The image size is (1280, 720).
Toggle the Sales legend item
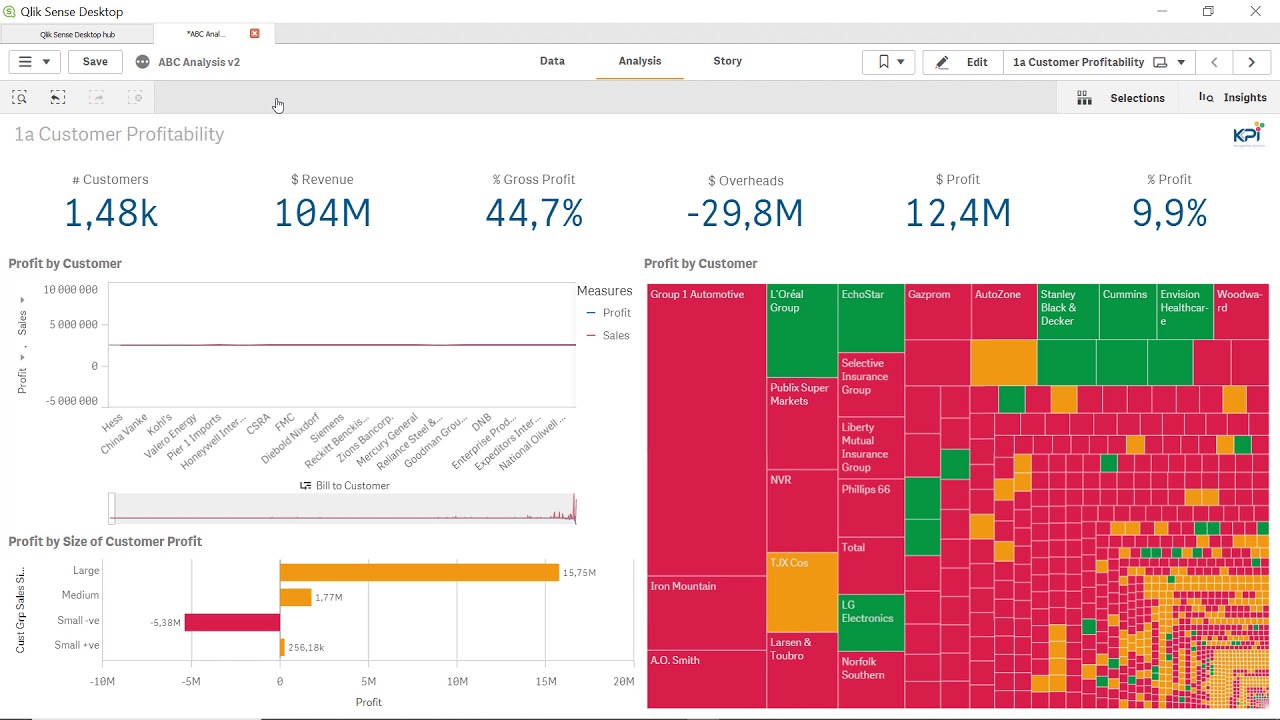pyautogui.click(x=608, y=336)
